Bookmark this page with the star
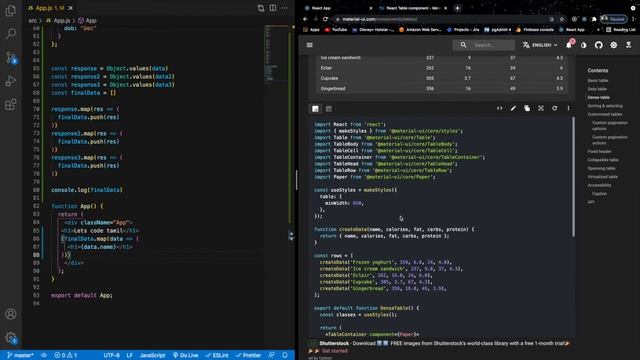This screenshot has height=360, width=640. click(x=562, y=19)
